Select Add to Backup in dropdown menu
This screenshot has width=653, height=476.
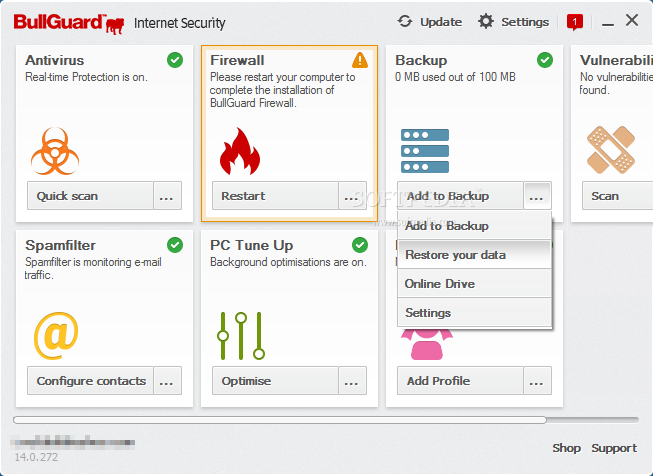(x=475, y=226)
